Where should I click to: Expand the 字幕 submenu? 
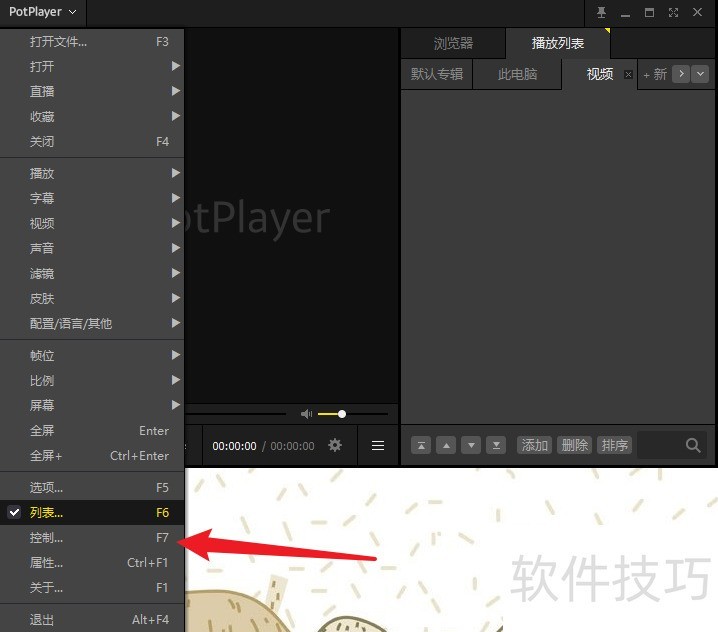[92, 198]
